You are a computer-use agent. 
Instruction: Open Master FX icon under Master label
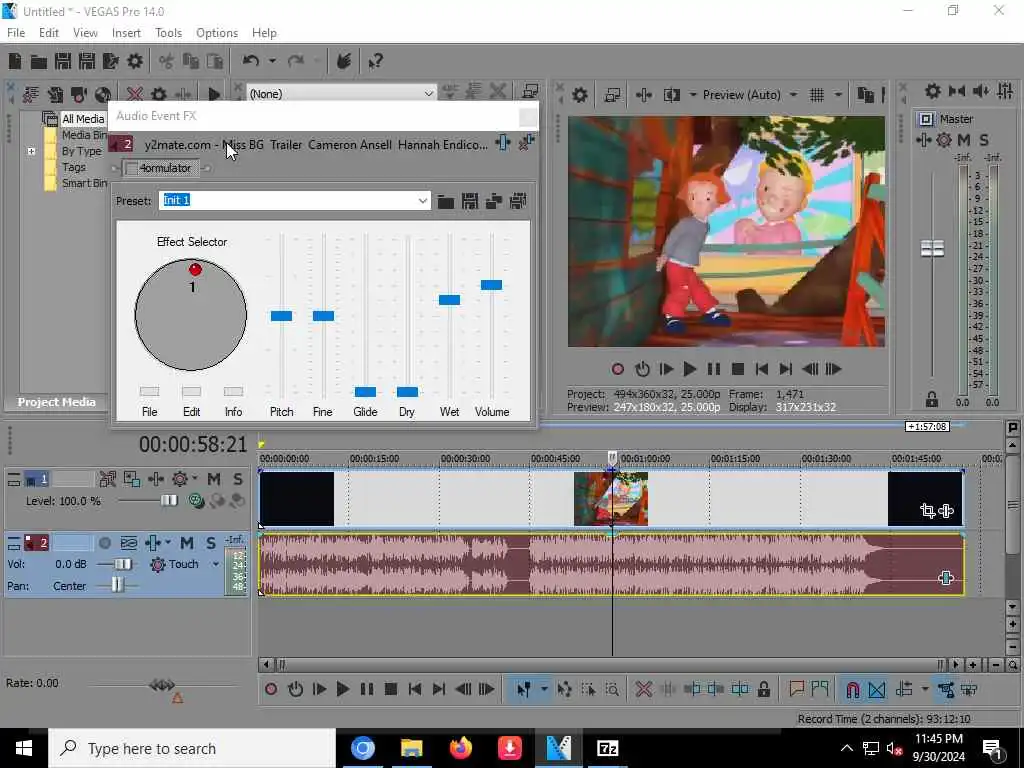(x=923, y=140)
